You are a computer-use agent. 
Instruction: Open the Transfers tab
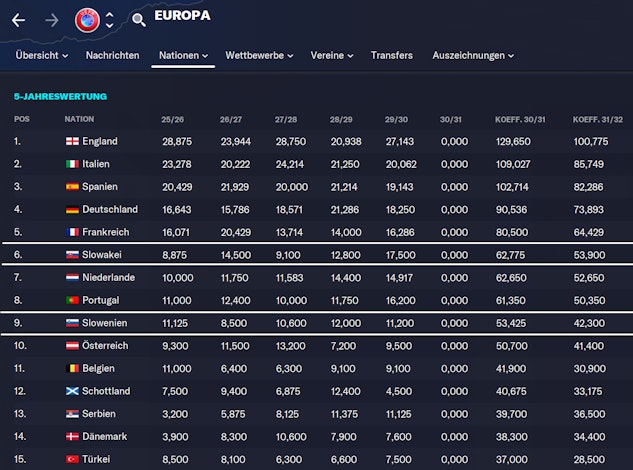[391, 55]
